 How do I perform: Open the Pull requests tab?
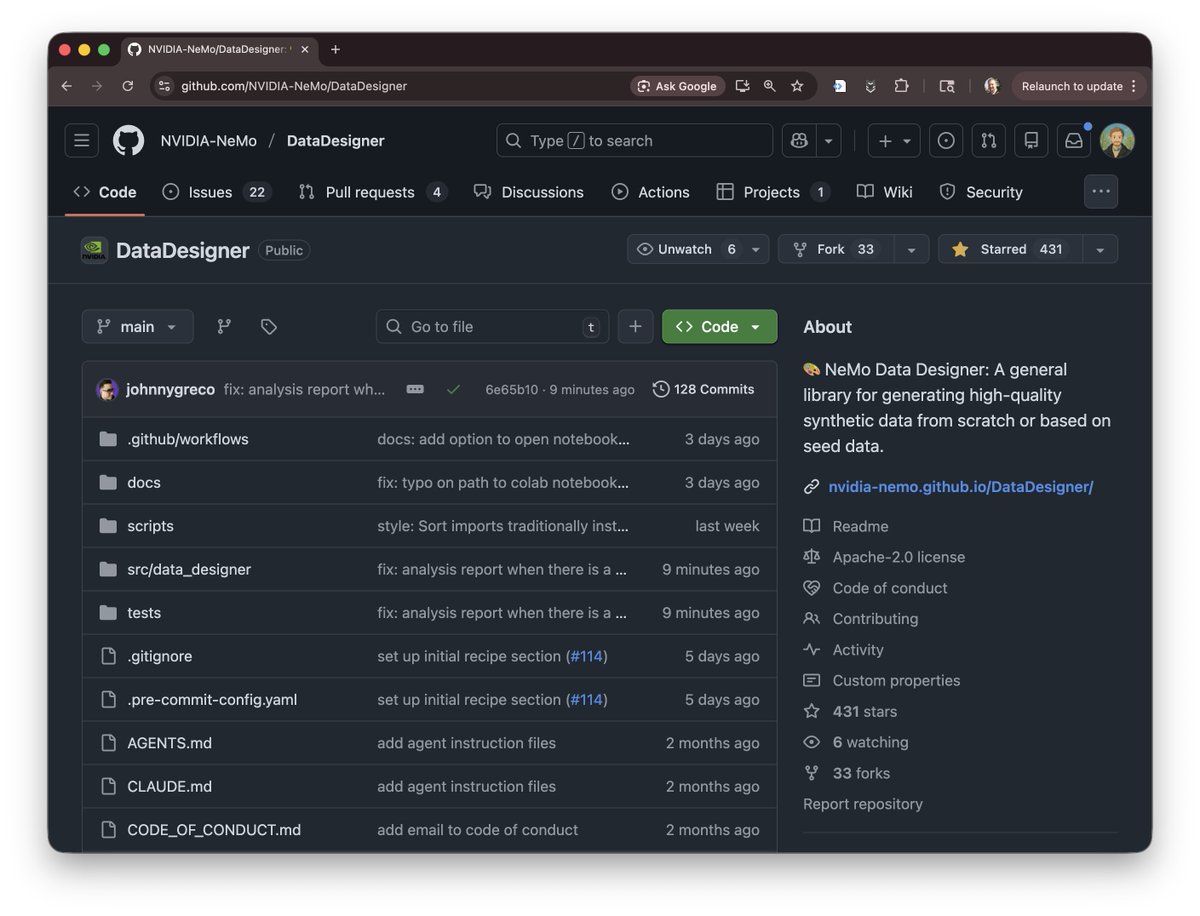[x=372, y=192]
